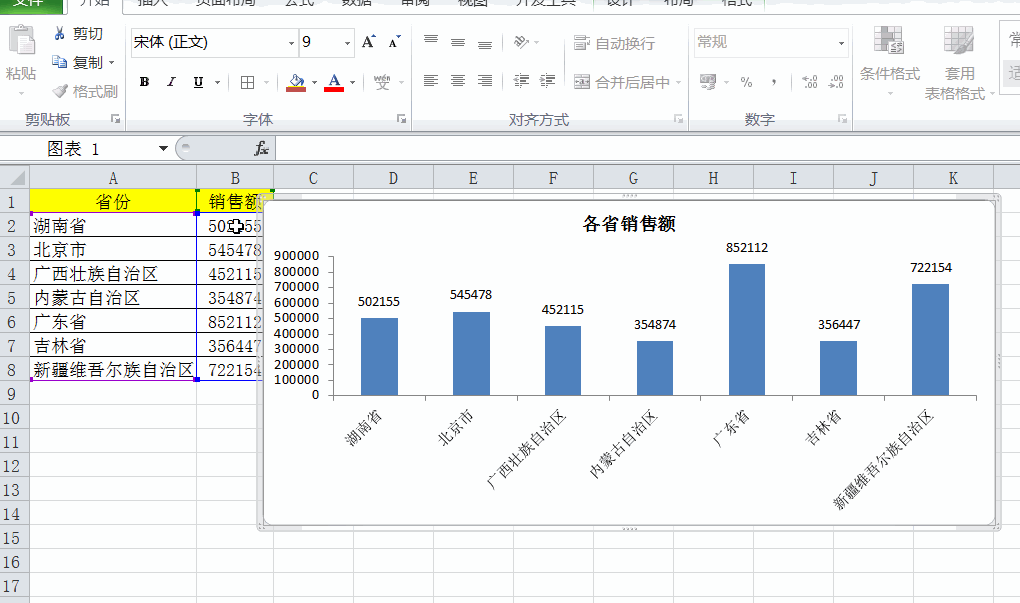Open the font color dropdown arrow
Image resolution: width=1020 pixels, height=603 pixels.
pos(353,83)
